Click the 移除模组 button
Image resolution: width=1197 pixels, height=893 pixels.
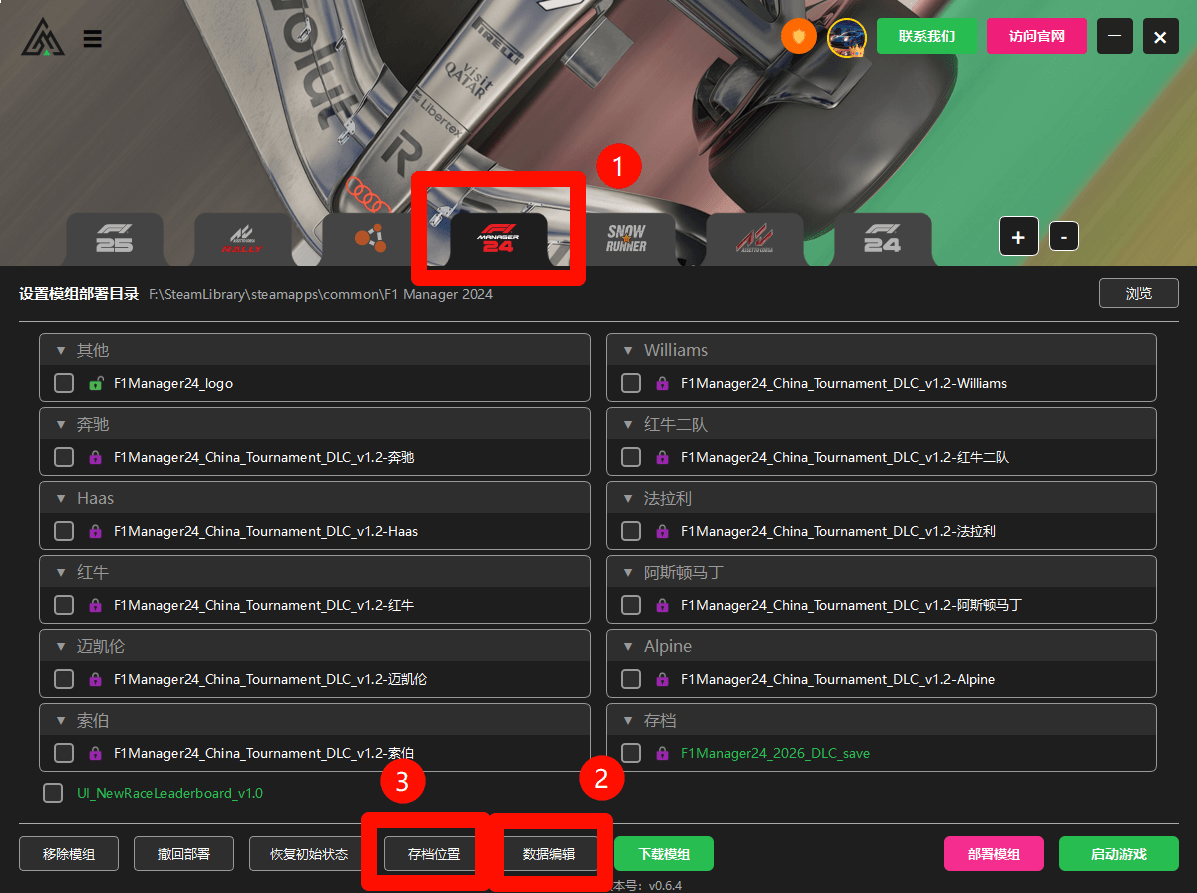(69, 854)
